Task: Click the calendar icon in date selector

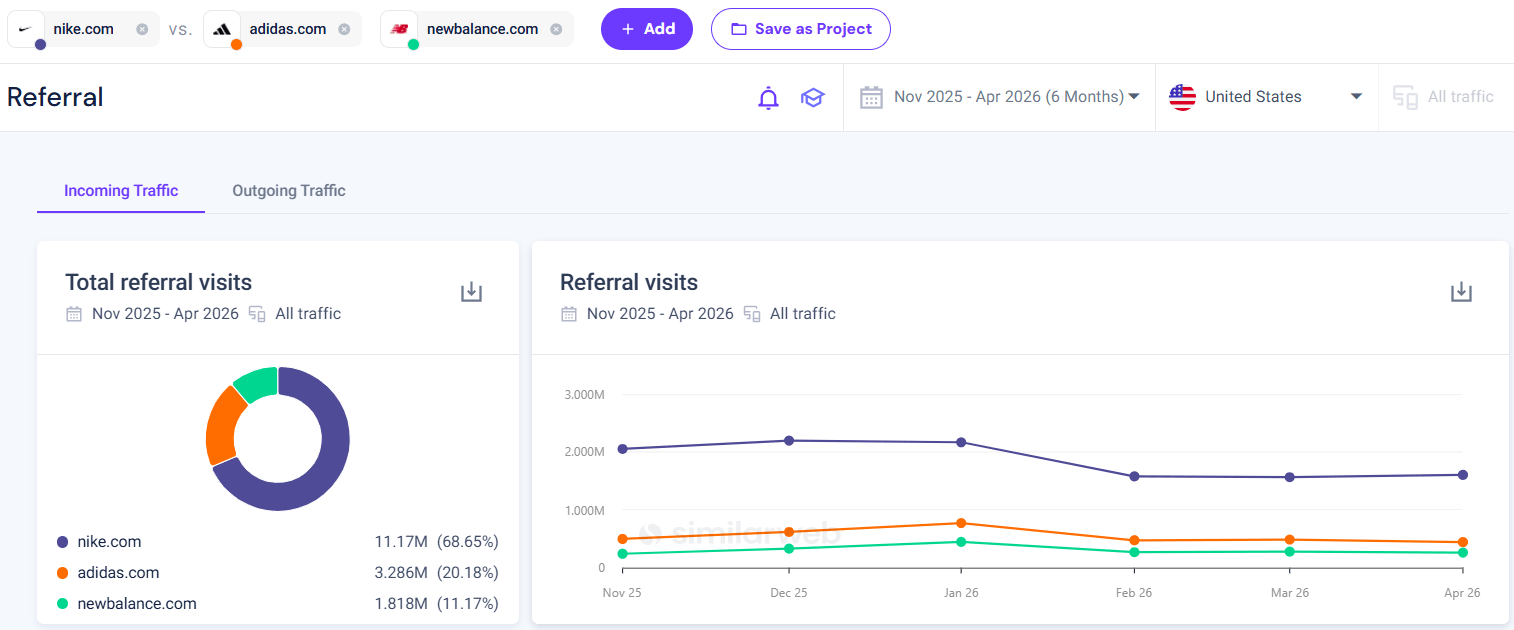Action: 871,97
